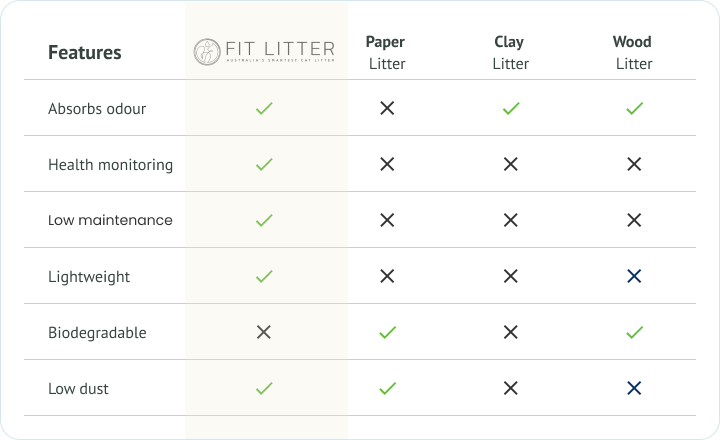
Task: Click Paper Litter's Biodegradable checkmark
Action: click(387, 332)
